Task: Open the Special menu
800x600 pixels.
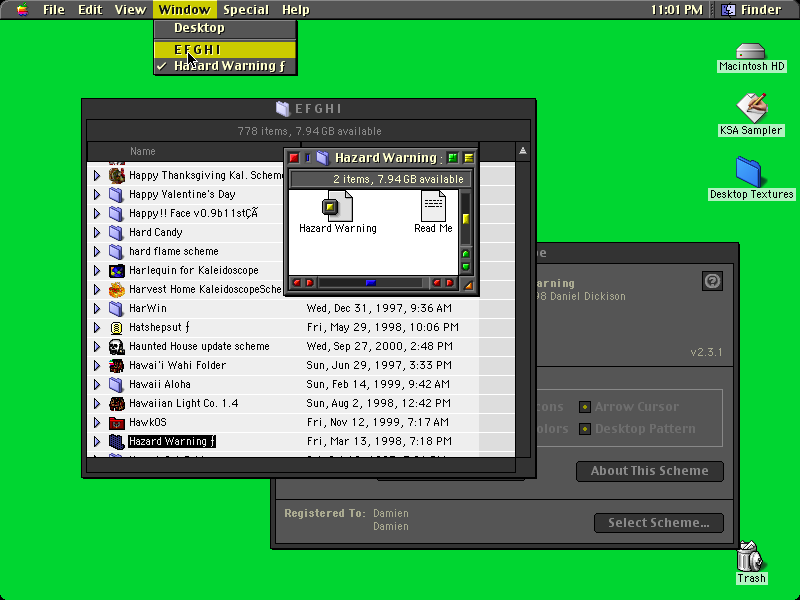Action: click(x=246, y=10)
